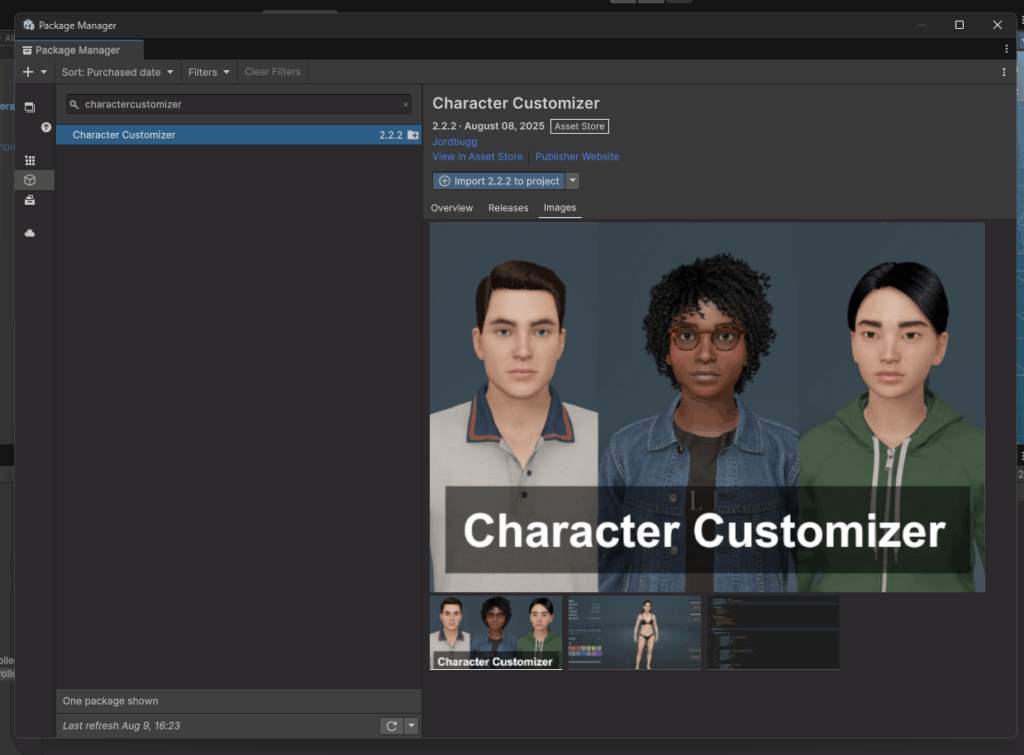Select the Services cloud sidebar icon

point(30,233)
